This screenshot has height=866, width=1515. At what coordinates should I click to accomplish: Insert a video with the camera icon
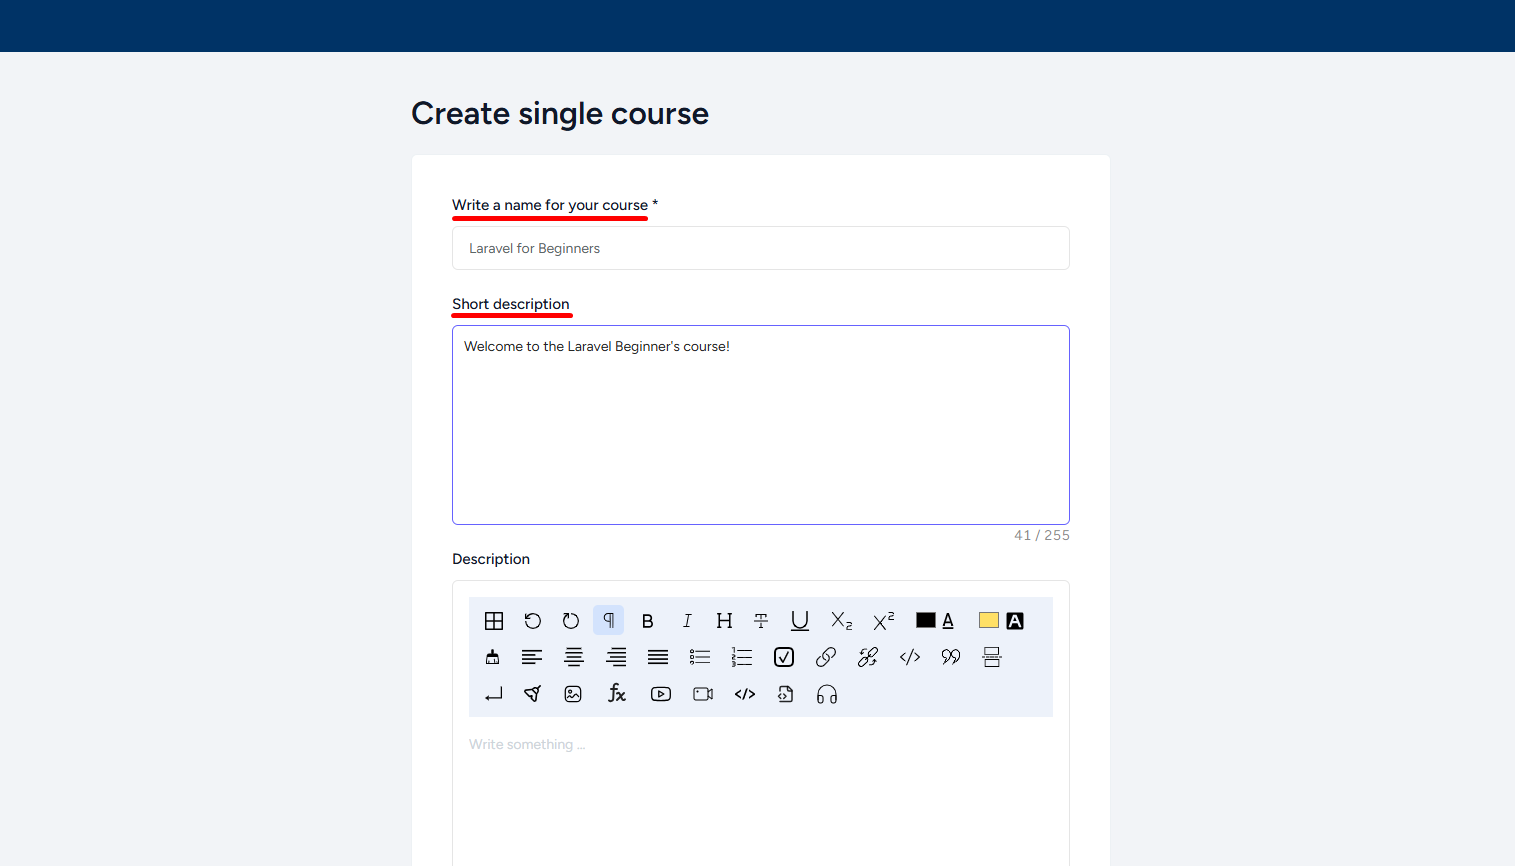tap(703, 694)
